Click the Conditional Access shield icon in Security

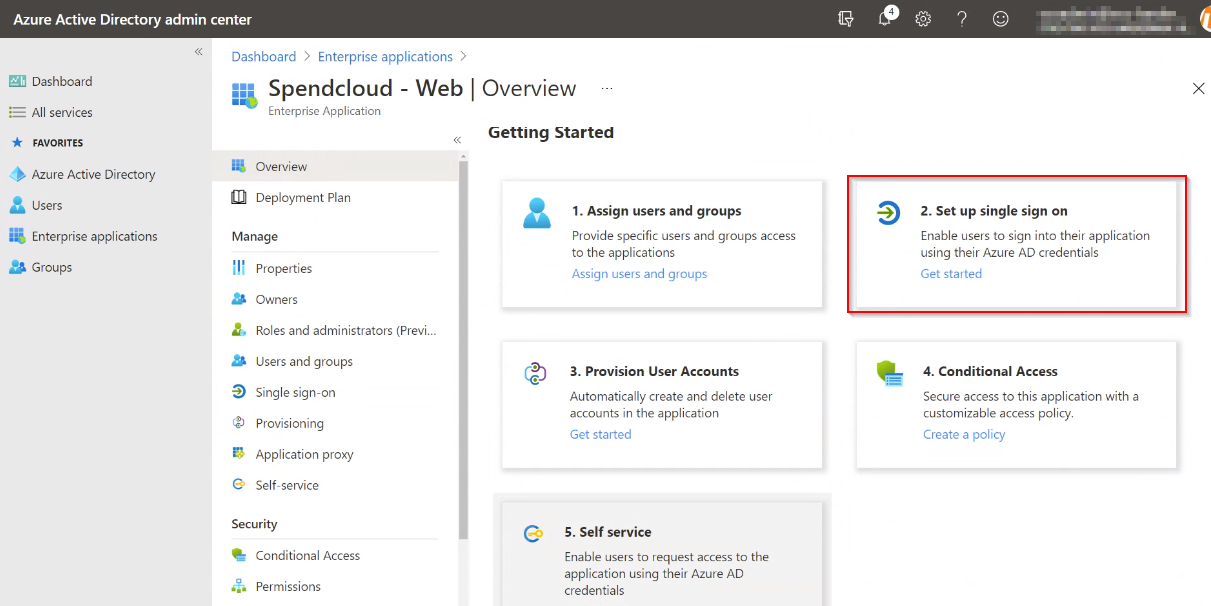[x=239, y=555]
